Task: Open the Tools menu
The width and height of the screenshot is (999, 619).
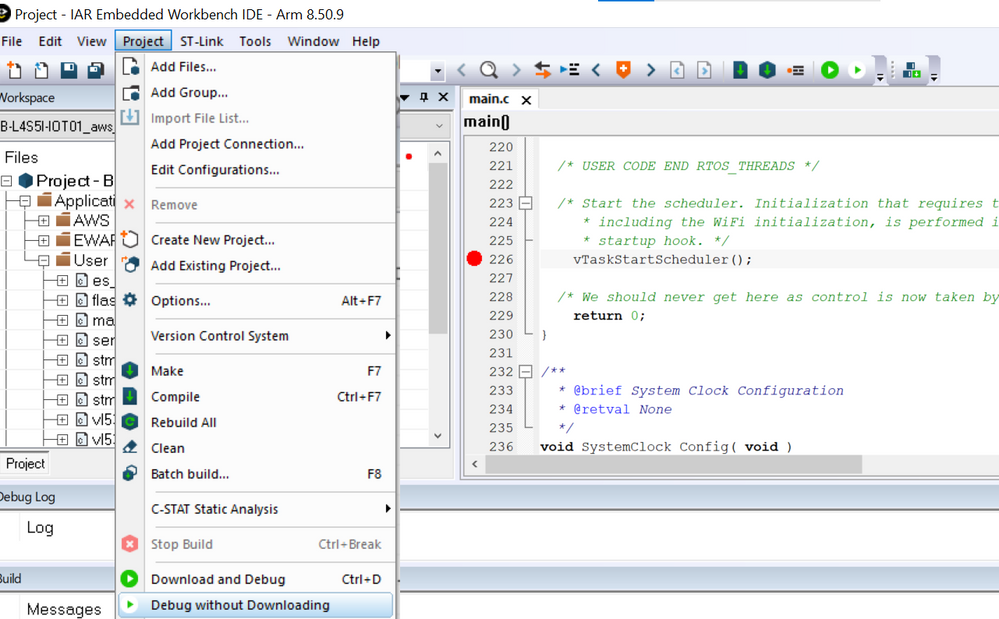Action: (x=255, y=41)
